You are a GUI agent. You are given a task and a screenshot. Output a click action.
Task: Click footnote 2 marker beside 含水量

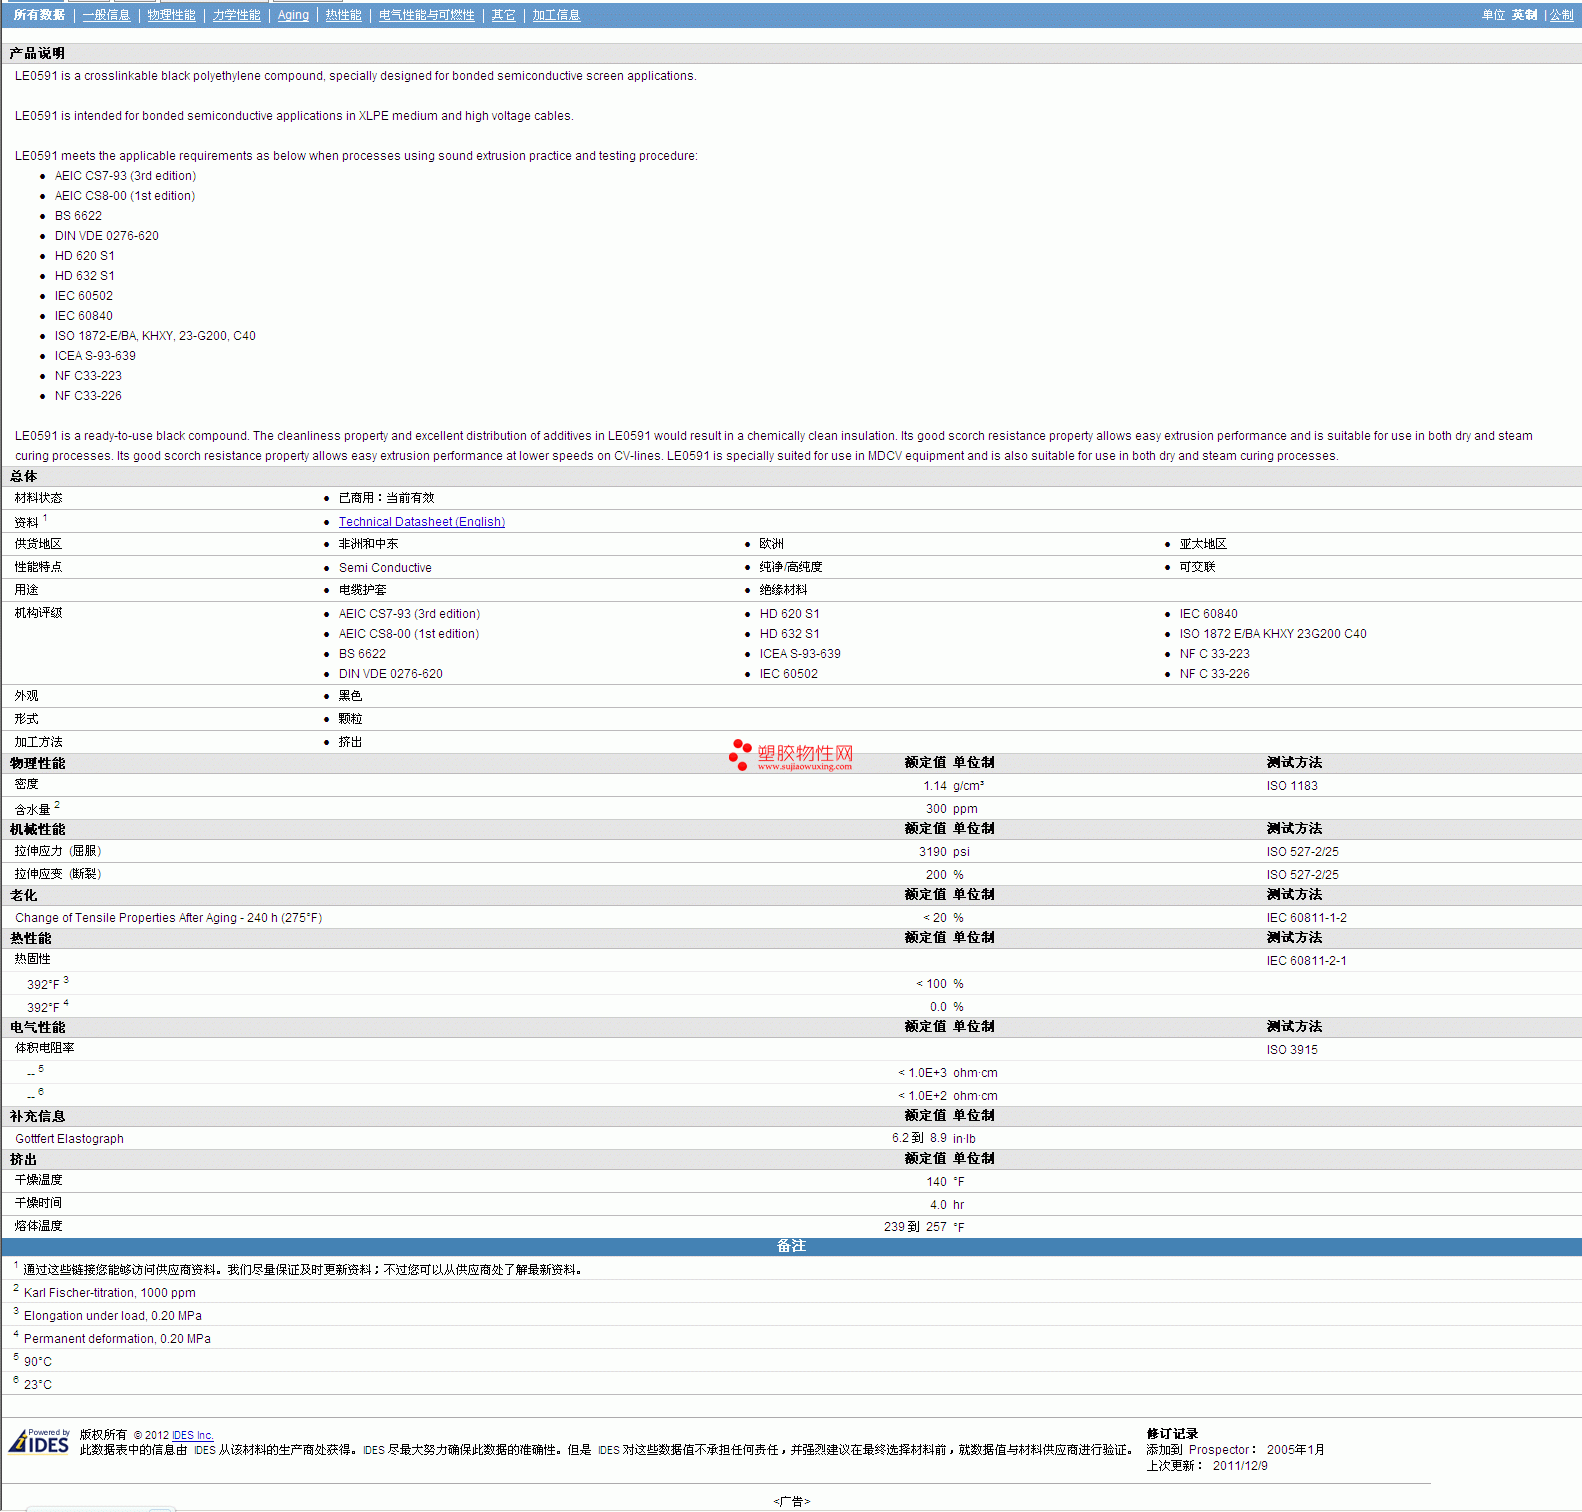tap(57, 805)
